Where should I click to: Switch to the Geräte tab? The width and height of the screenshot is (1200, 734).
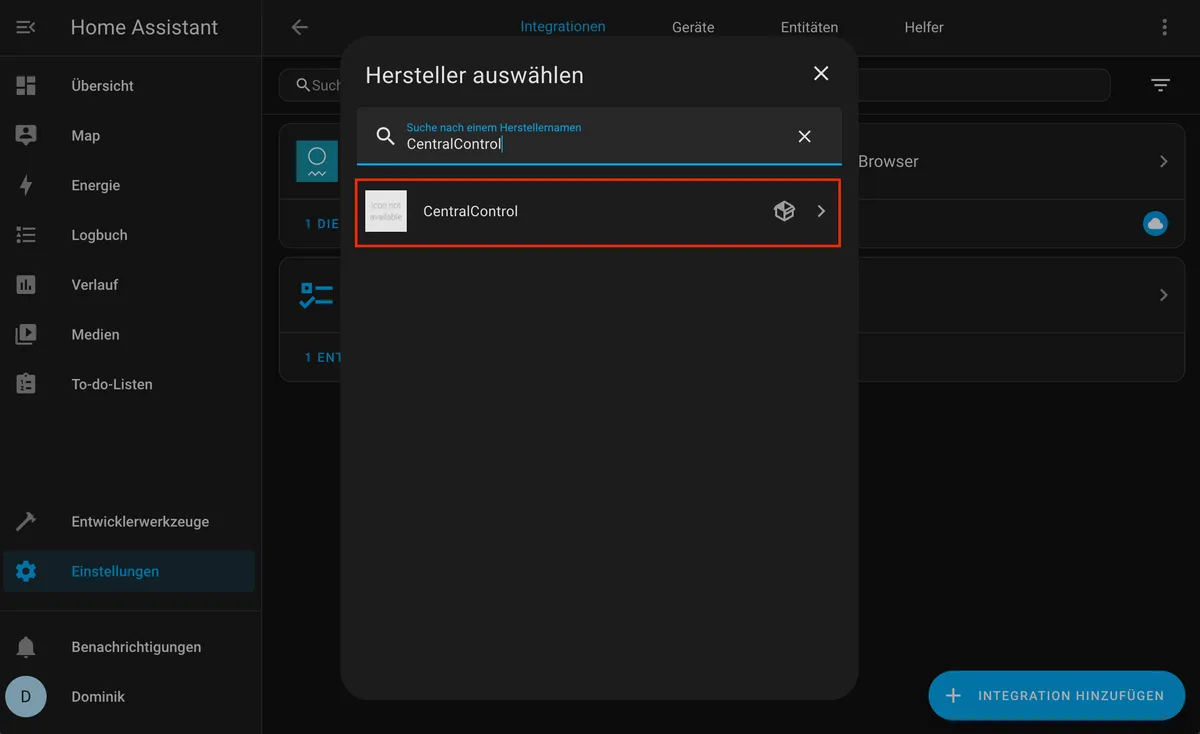[693, 28]
